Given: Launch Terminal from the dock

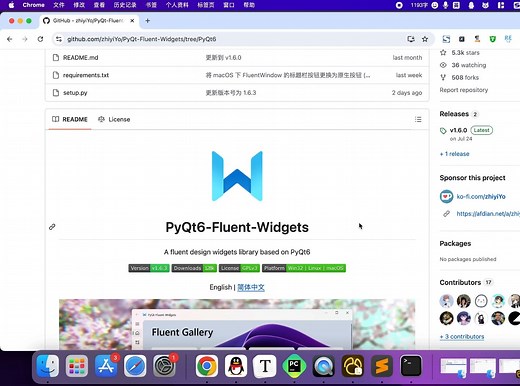Looking at the screenshot, I should [x=411, y=366].
